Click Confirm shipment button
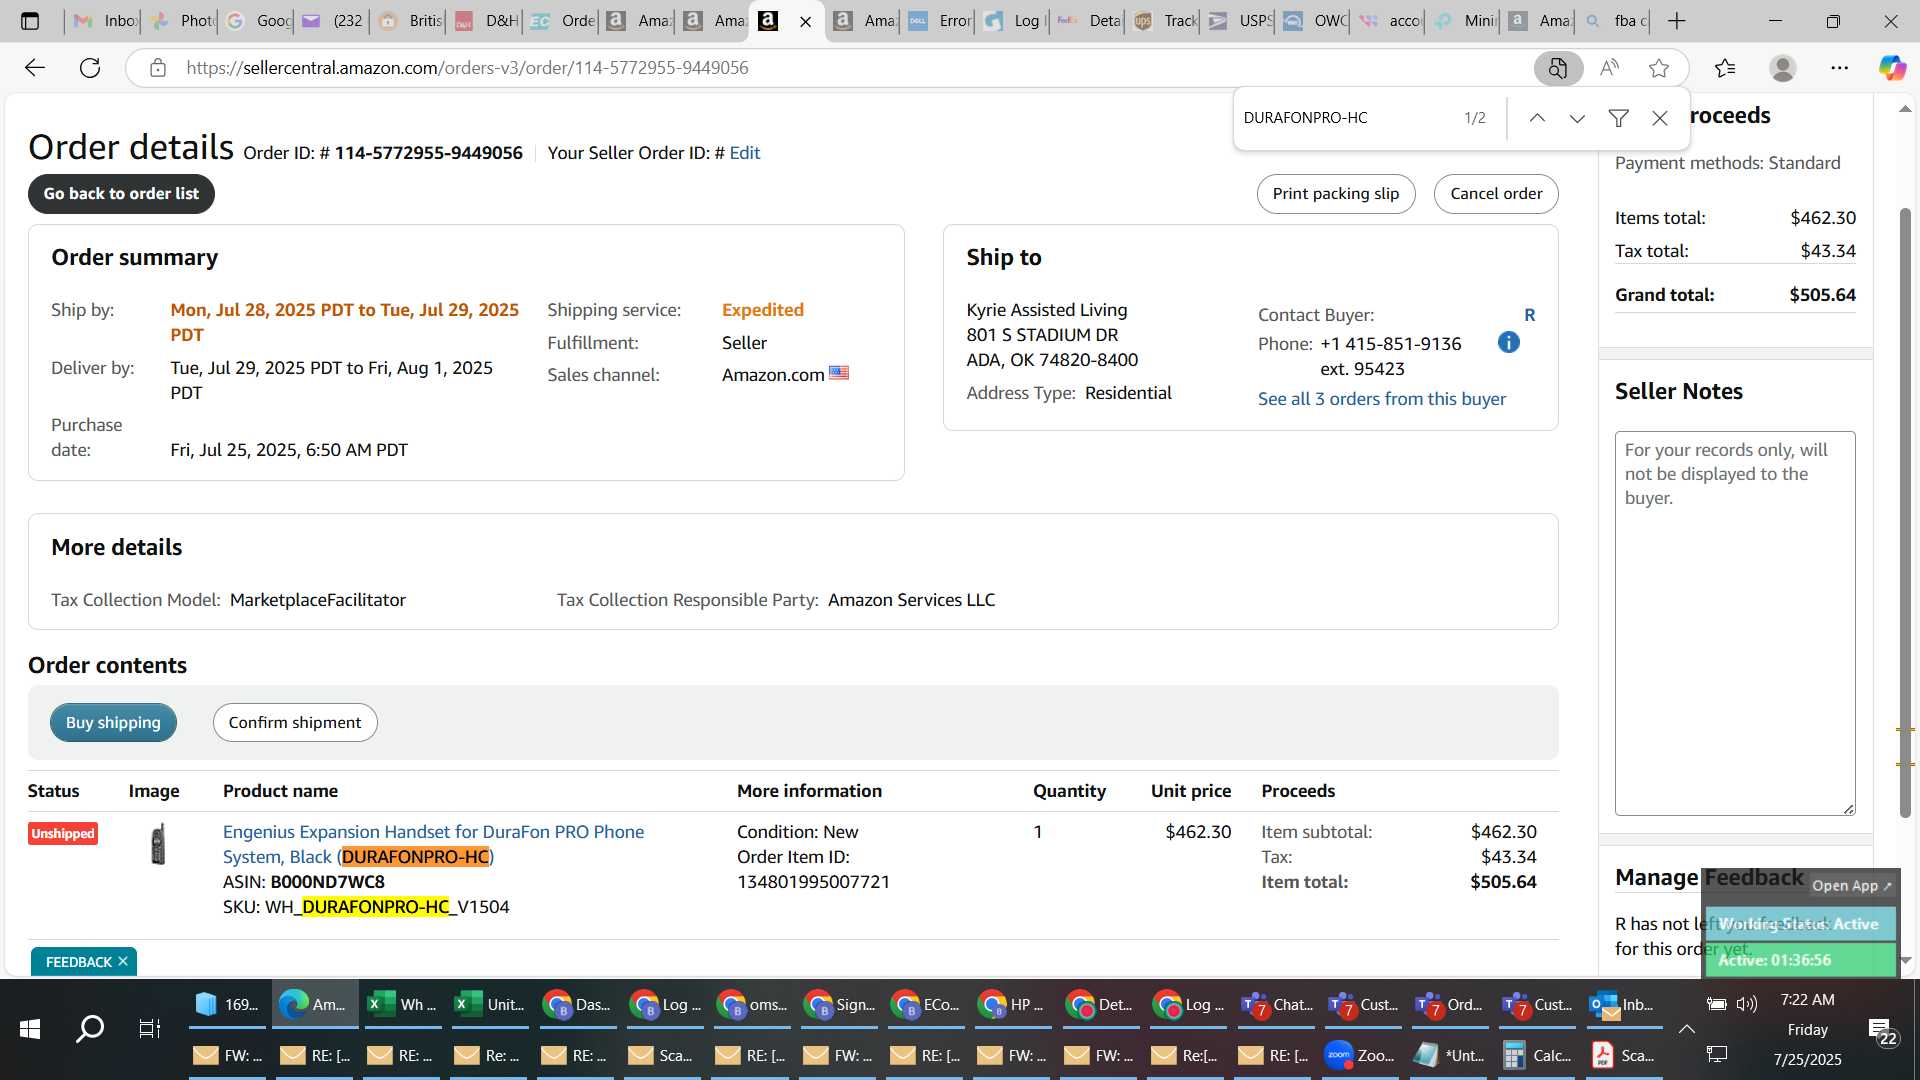Image resolution: width=1920 pixels, height=1080 pixels. pos(295,722)
